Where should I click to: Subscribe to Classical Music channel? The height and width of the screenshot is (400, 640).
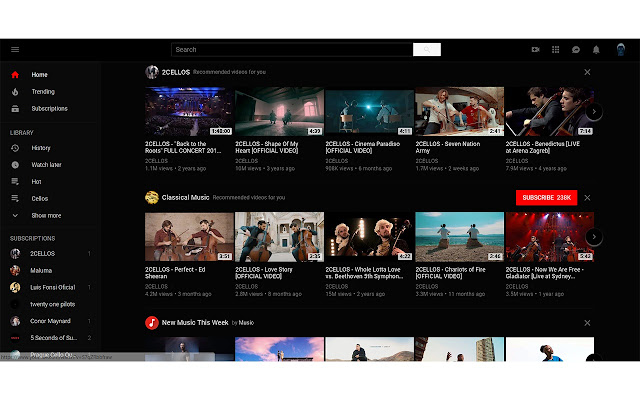(x=546, y=198)
